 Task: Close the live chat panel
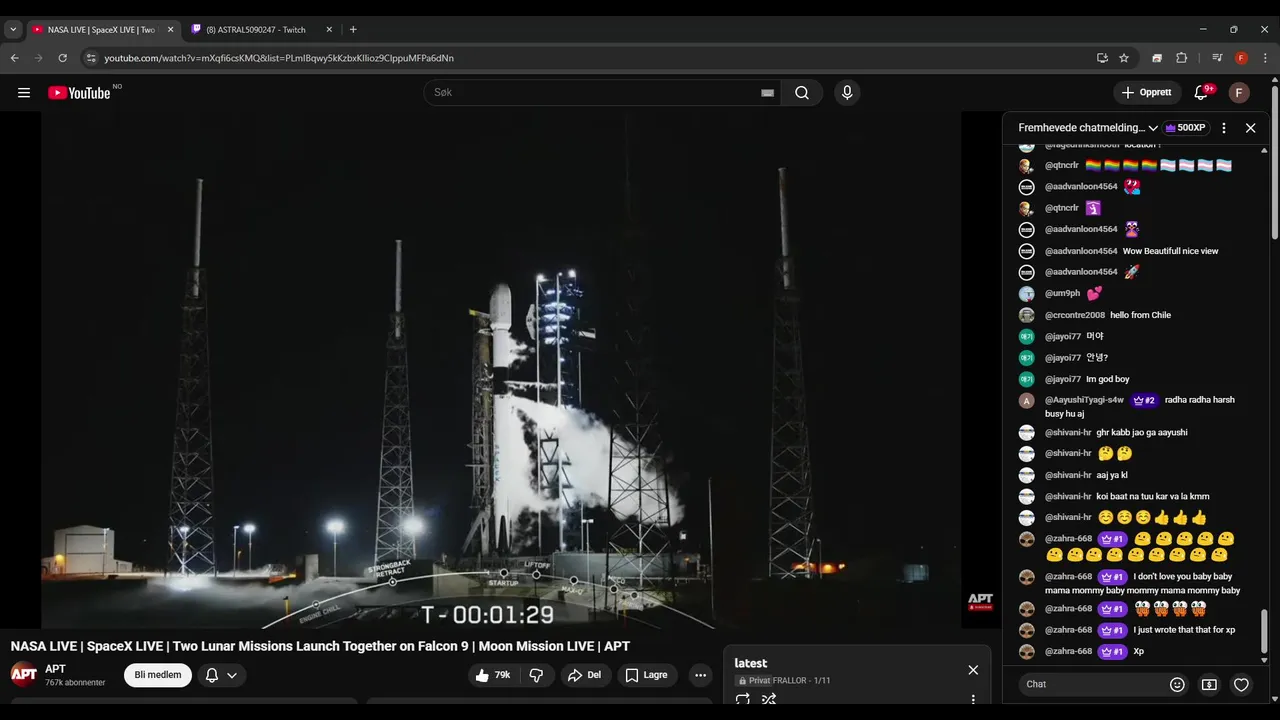click(x=1250, y=128)
